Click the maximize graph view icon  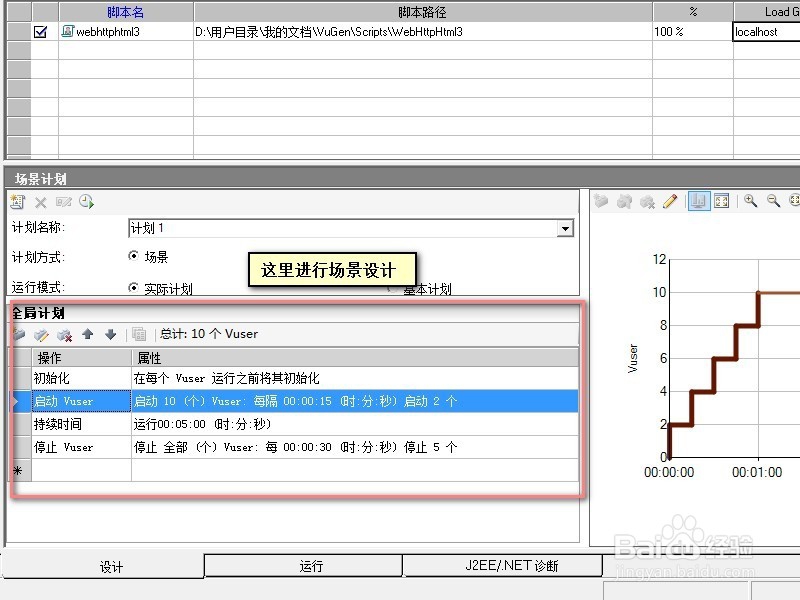pyautogui.click(x=723, y=201)
